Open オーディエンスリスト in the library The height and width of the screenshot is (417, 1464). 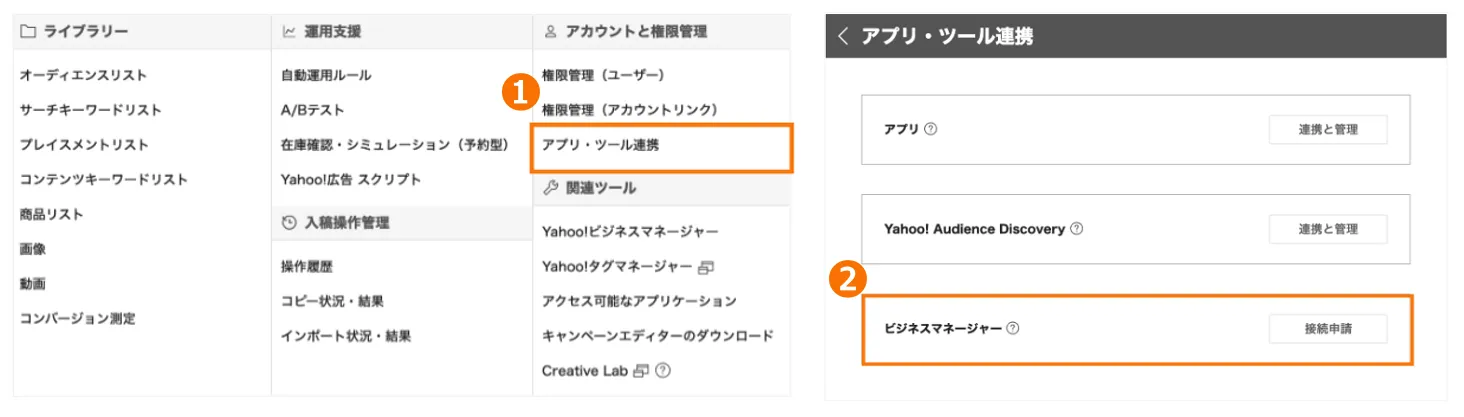click(x=83, y=75)
